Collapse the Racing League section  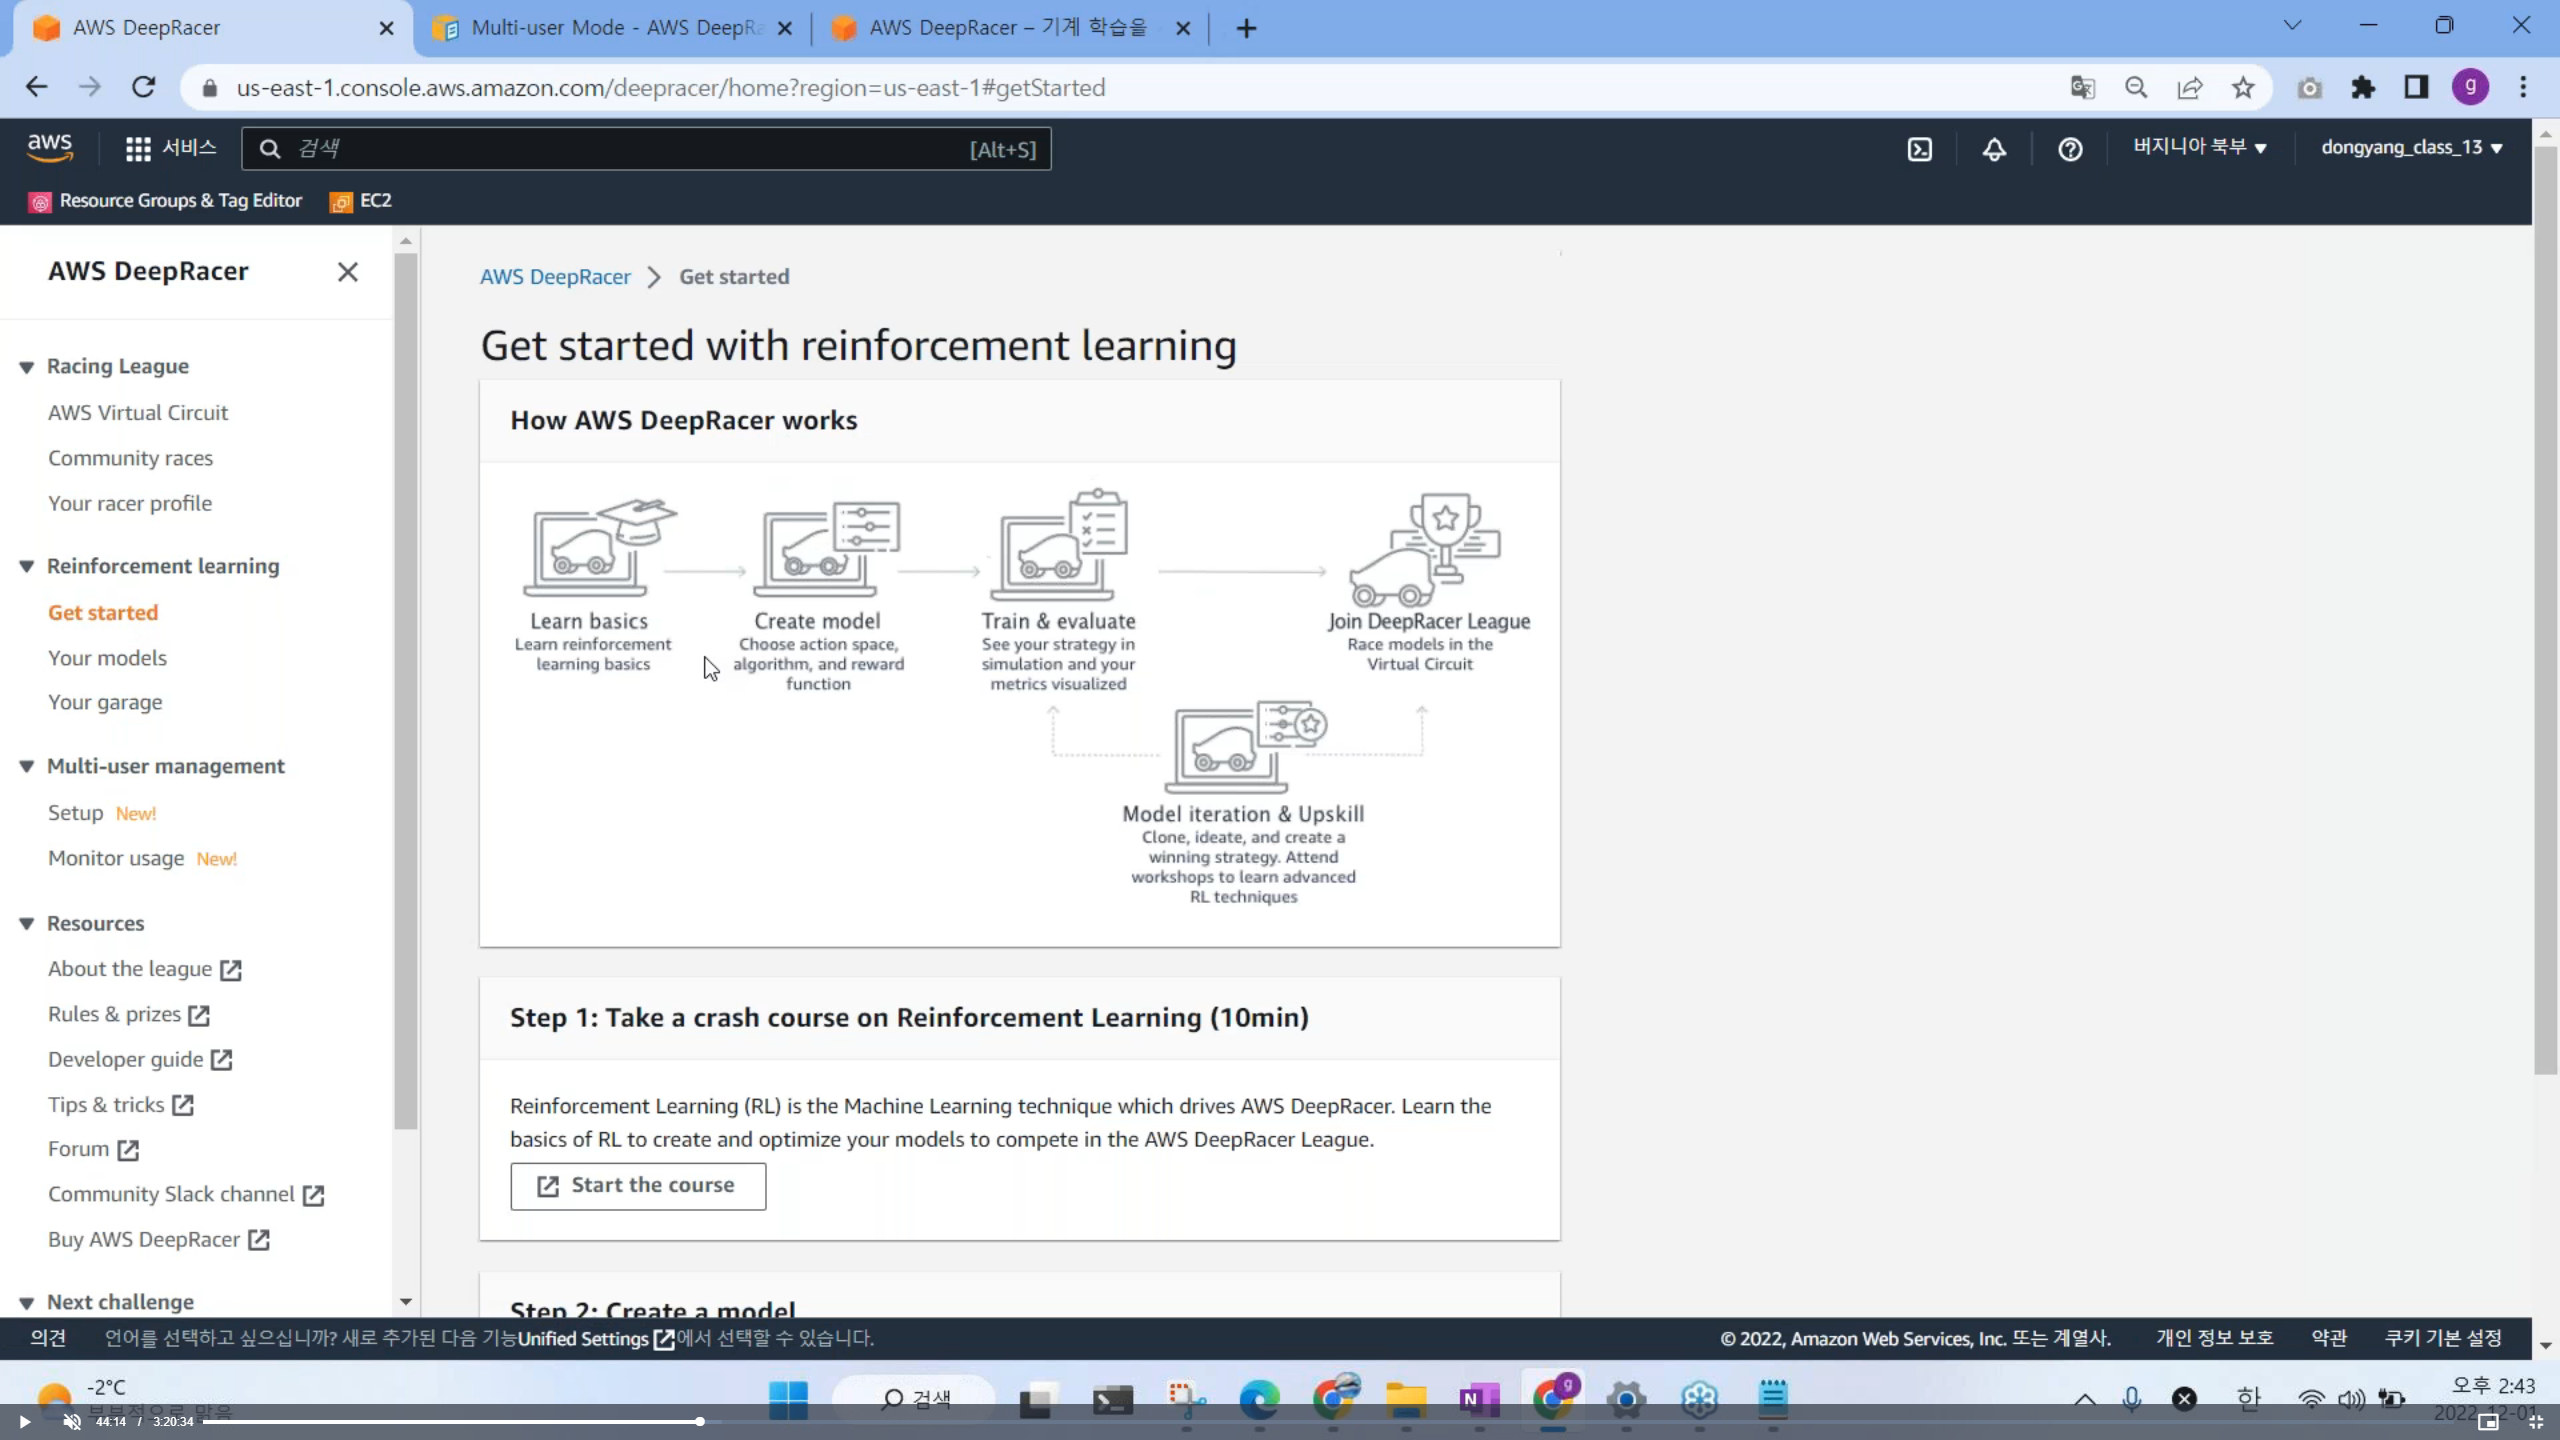click(x=27, y=367)
